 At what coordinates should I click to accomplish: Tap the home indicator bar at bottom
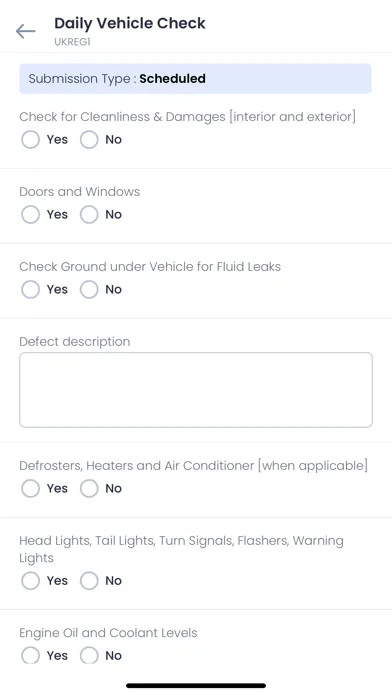point(196,686)
